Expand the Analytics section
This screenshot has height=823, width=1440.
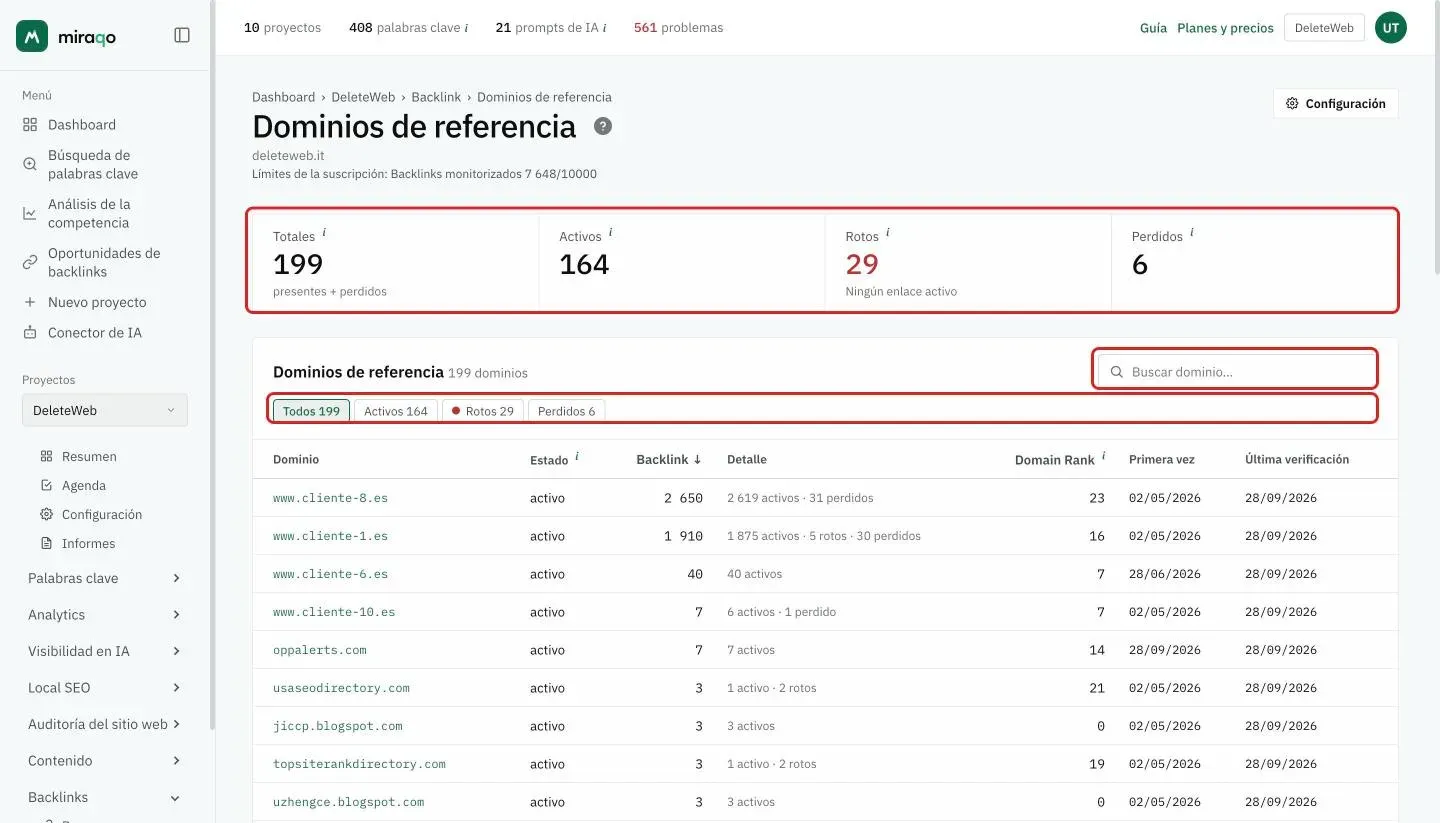pyautogui.click(x=105, y=615)
